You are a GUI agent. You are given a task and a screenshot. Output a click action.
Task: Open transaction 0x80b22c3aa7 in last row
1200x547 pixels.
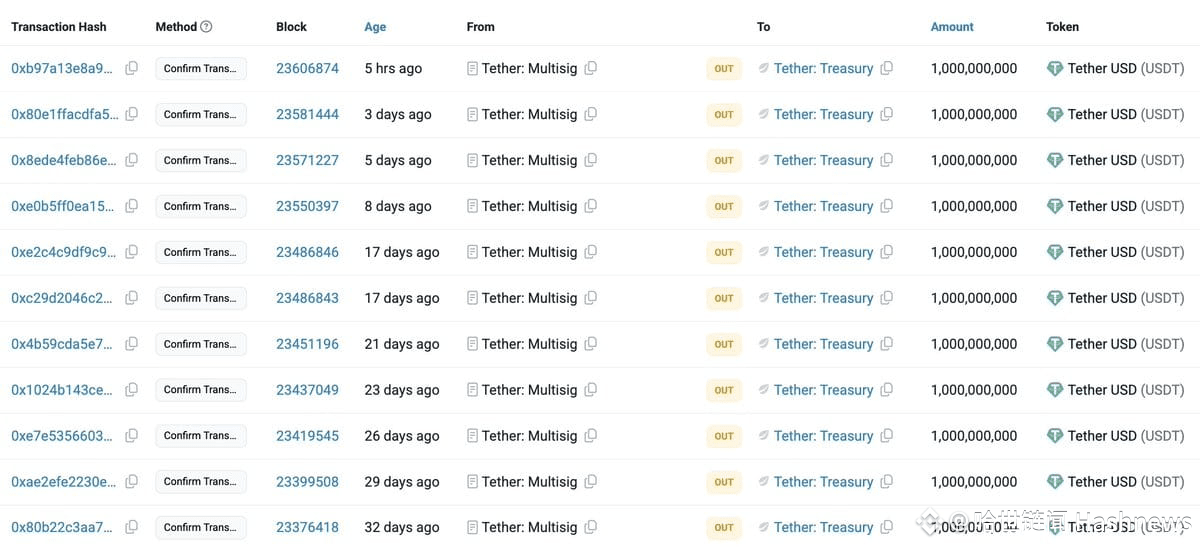61,527
